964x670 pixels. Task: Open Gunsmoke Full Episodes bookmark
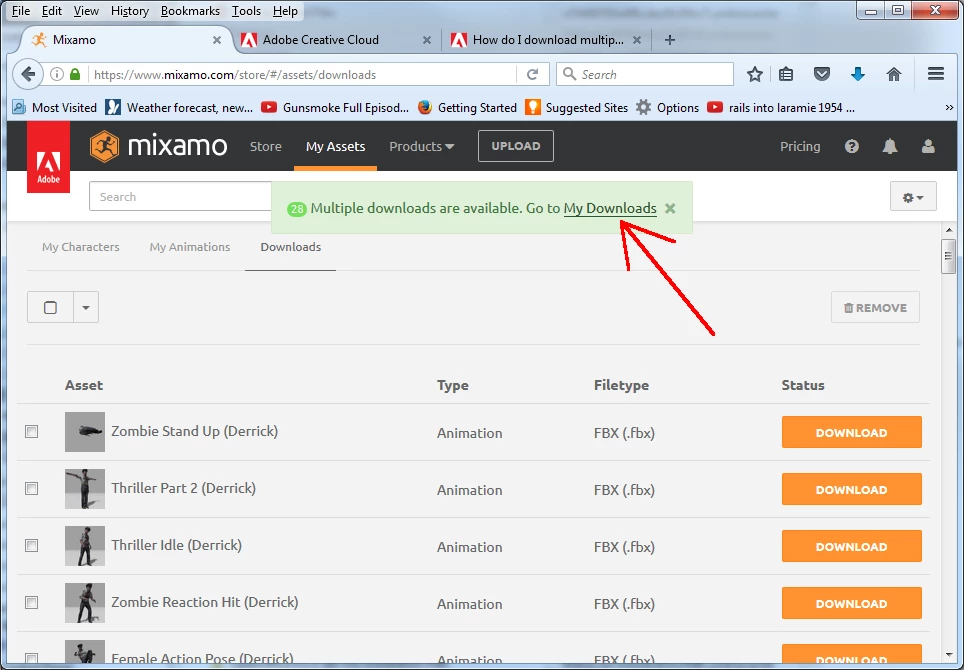(335, 108)
